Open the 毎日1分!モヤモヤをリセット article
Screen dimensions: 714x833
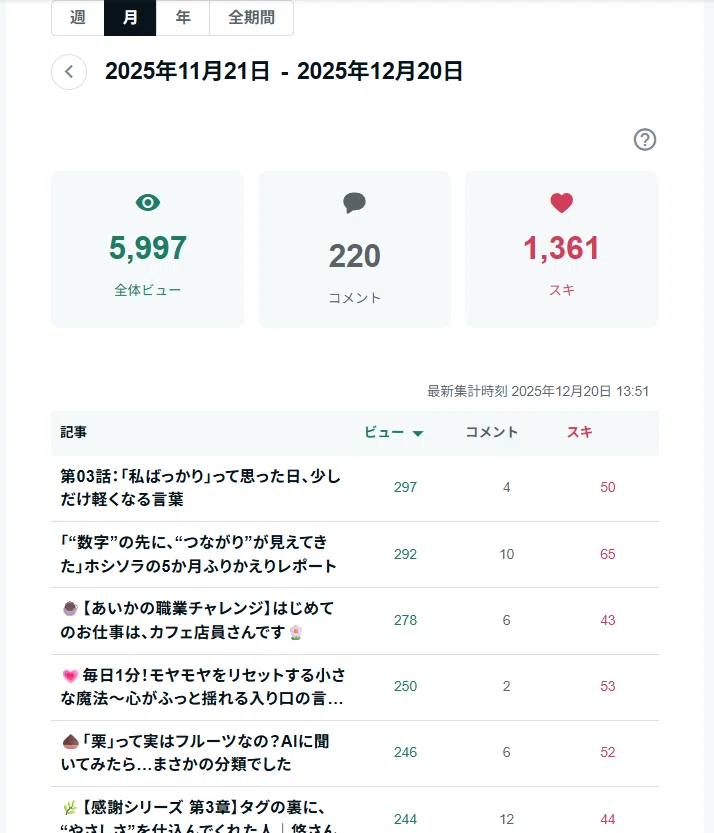point(203,686)
